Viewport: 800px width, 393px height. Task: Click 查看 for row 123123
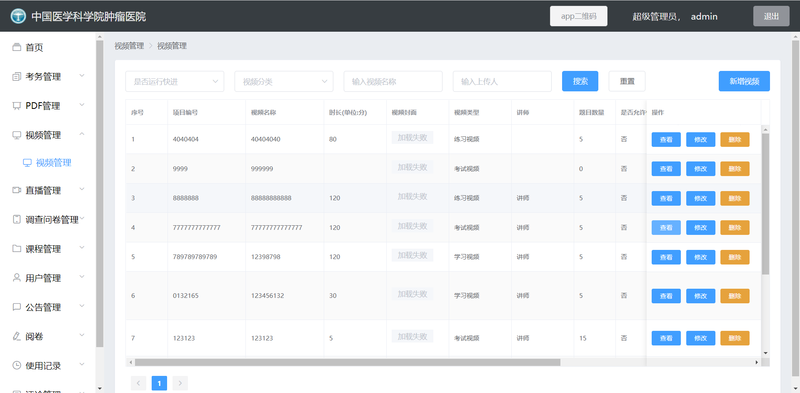[666, 338]
